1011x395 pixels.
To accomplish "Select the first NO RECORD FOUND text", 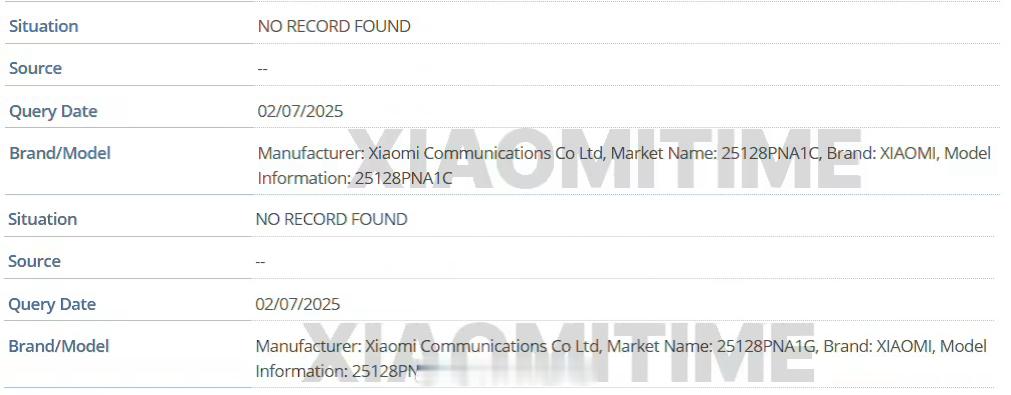I will (334, 26).
